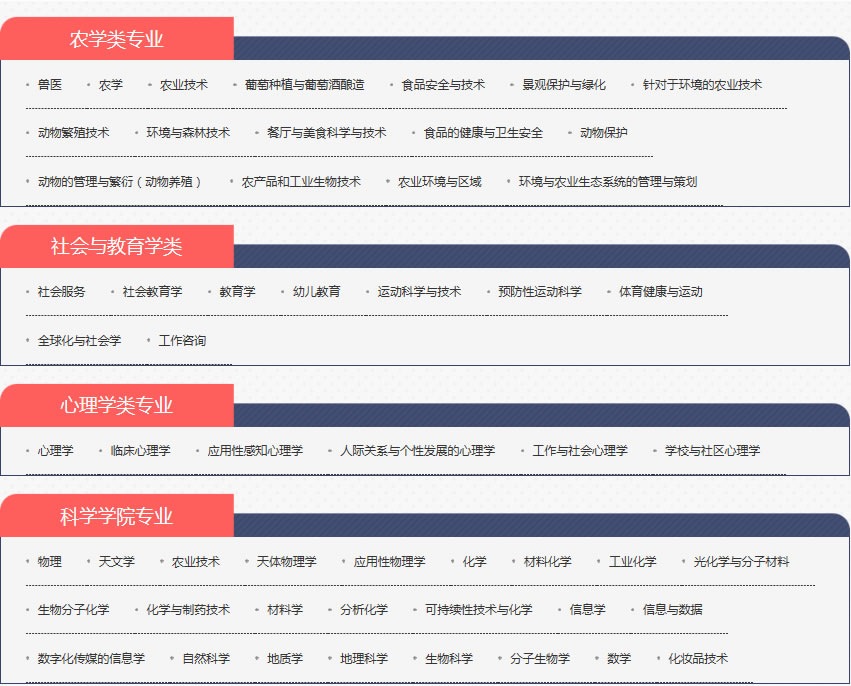This screenshot has height=686, width=851.
Task: Open the 心理学类专业 category header
Action: pos(117,405)
